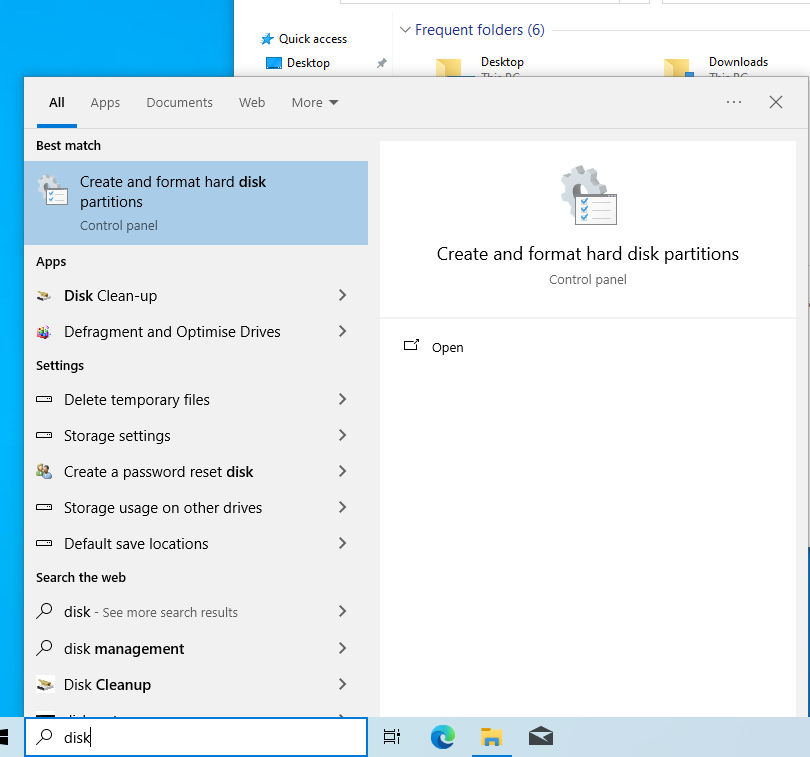Click the Storage settings drive icon
This screenshot has width=810, height=757.
(44, 436)
